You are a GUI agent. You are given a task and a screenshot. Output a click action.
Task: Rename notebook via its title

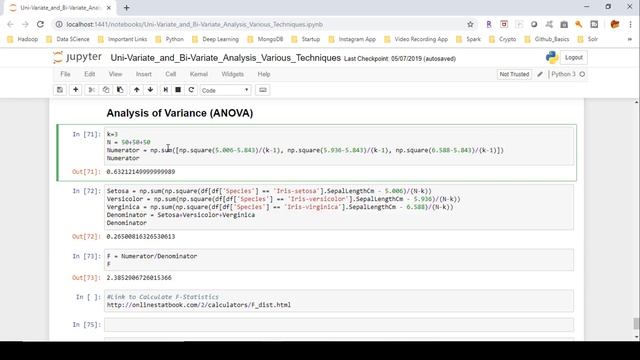coord(225,58)
